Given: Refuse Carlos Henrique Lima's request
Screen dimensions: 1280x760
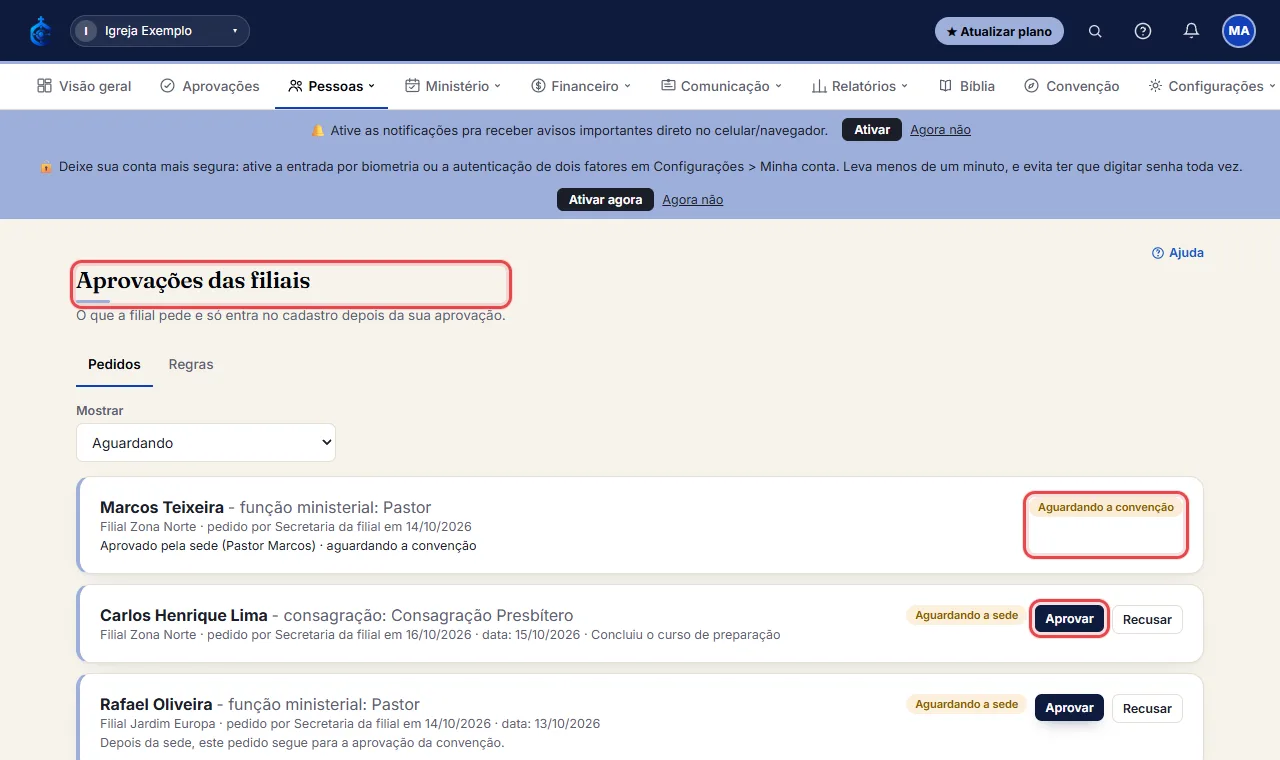Looking at the screenshot, I should (1147, 619).
